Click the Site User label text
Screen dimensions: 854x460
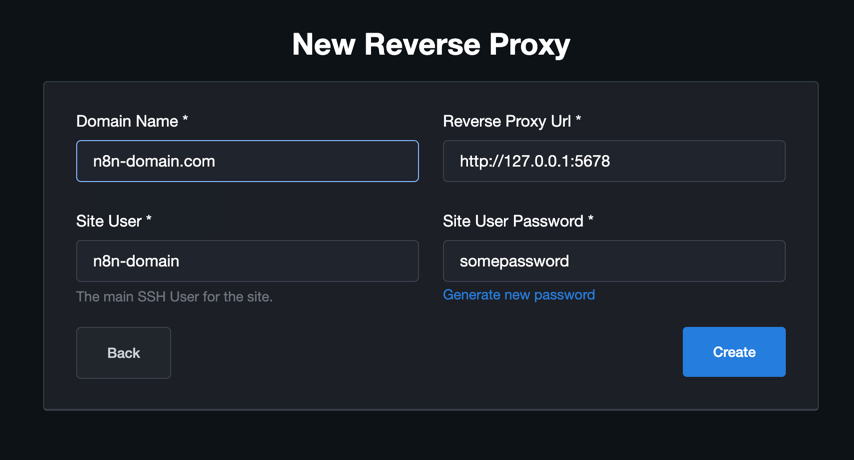click(109, 221)
